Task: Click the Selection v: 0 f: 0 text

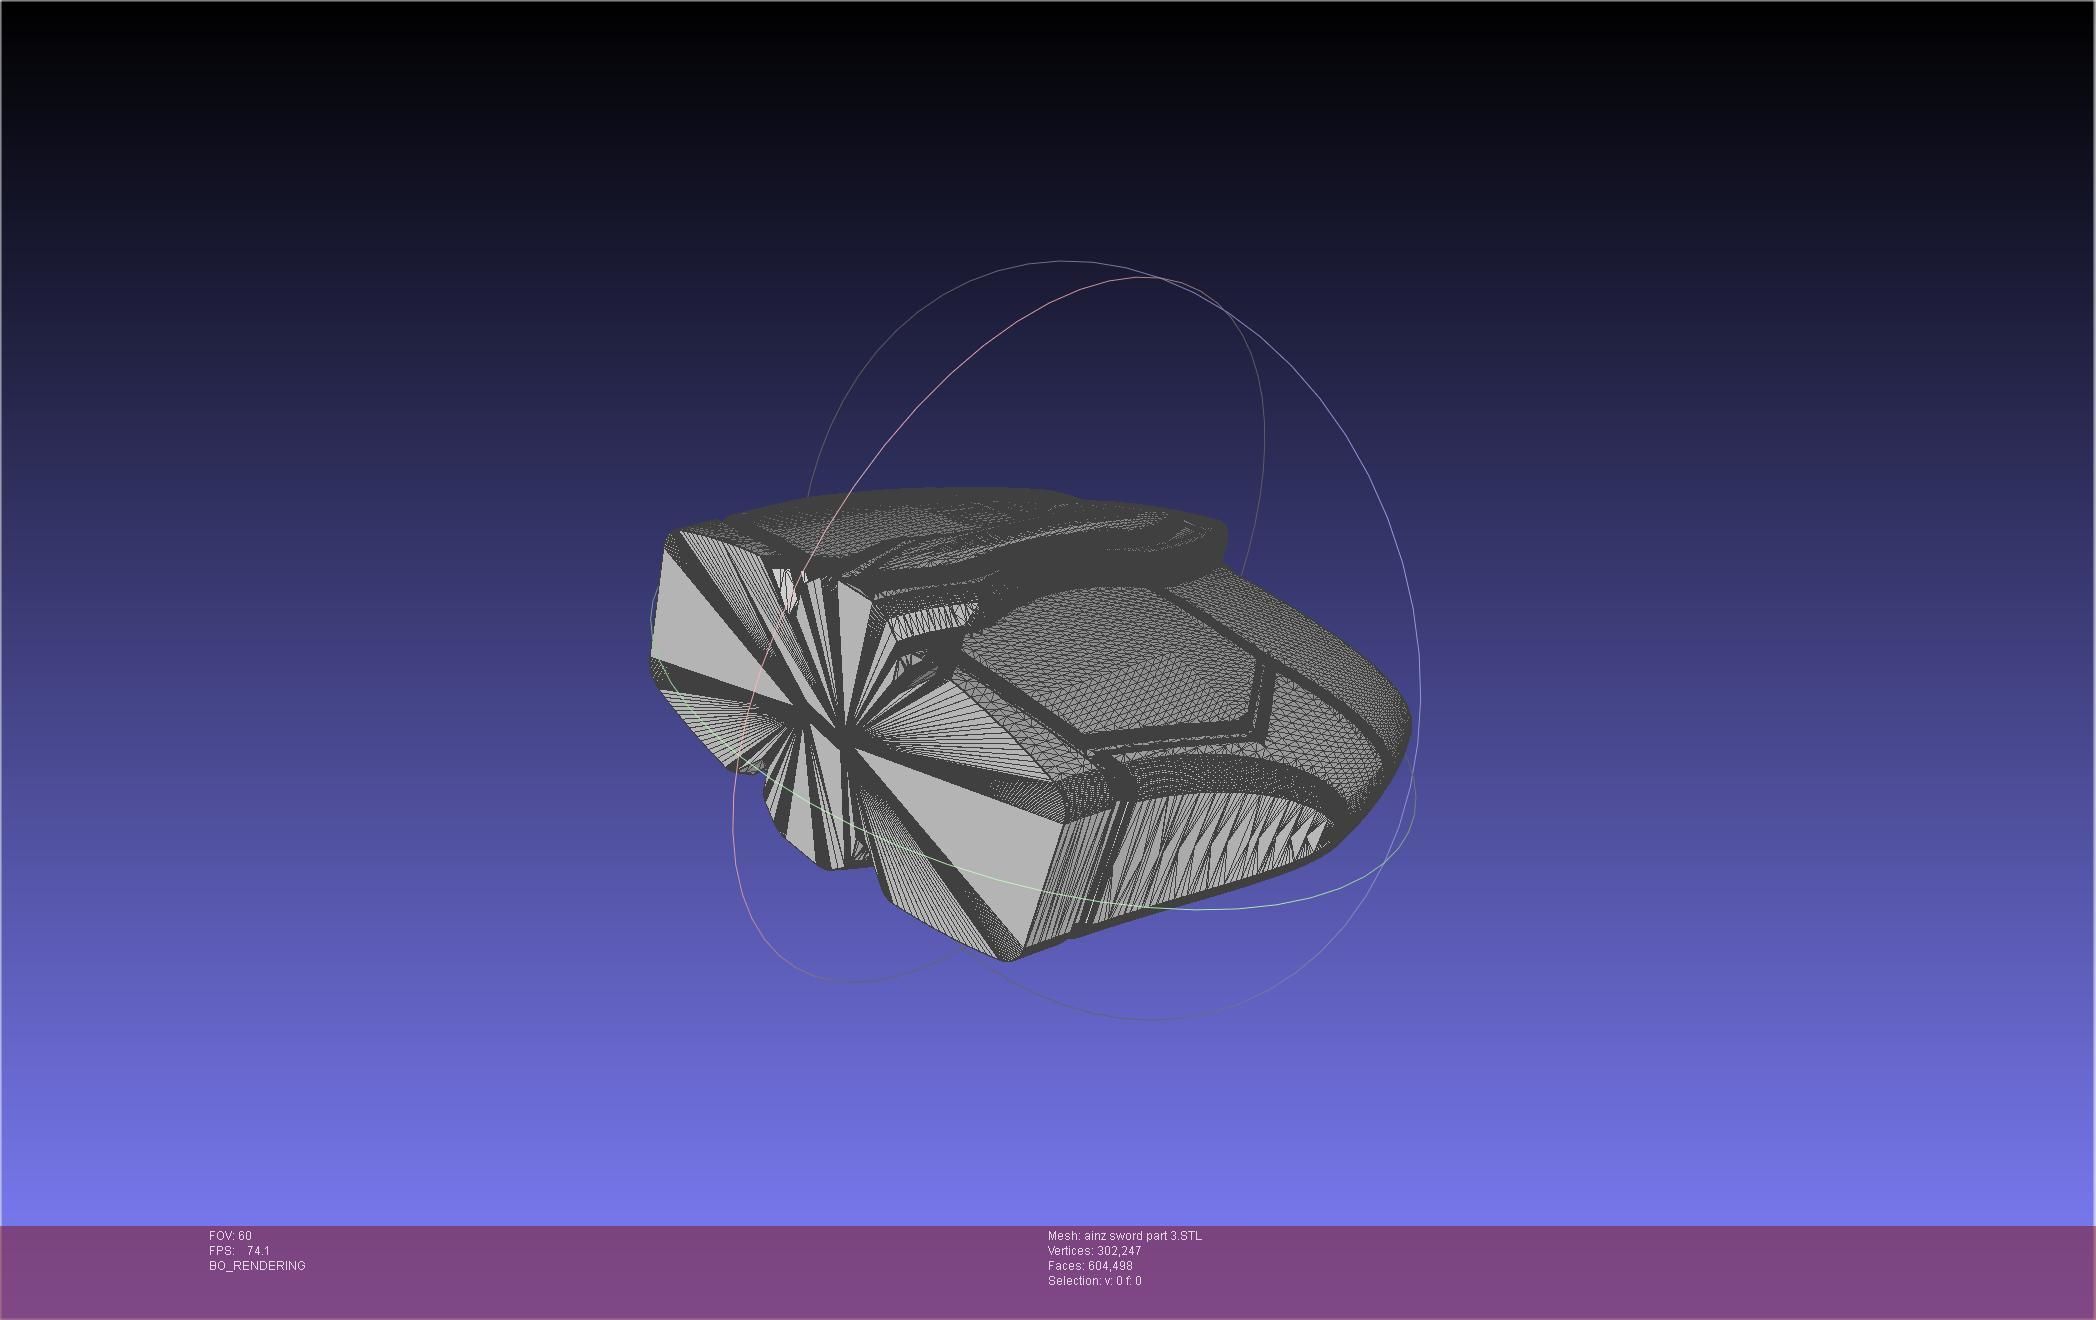Action: pos(1094,1281)
